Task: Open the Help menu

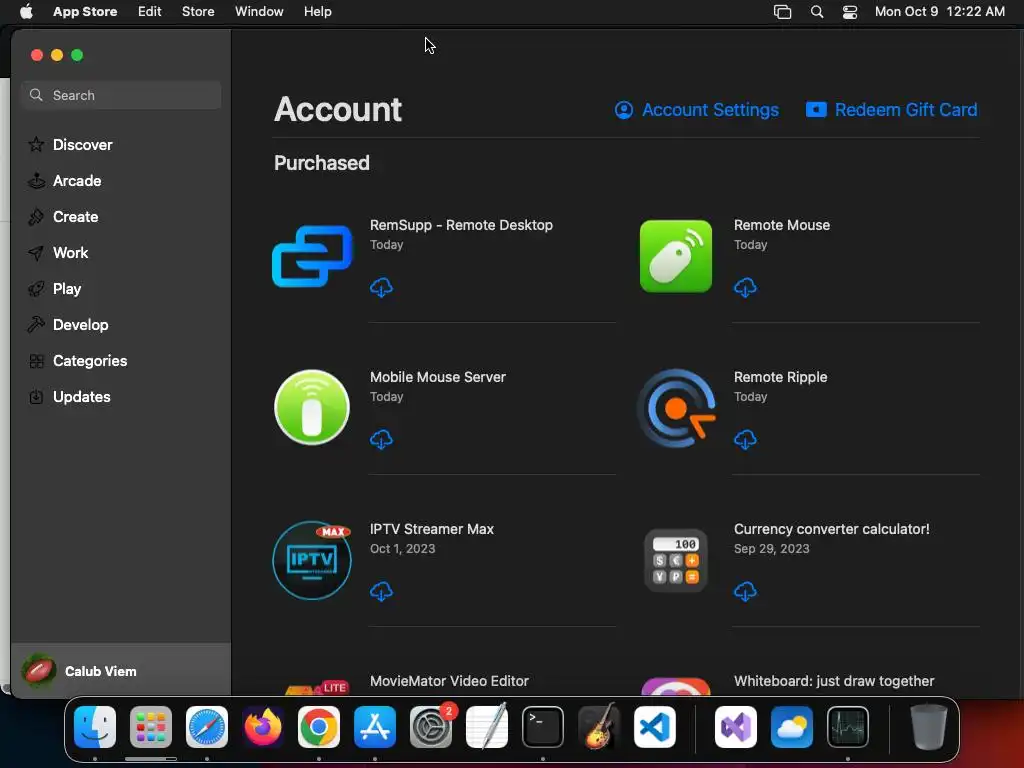Action: [x=317, y=12]
